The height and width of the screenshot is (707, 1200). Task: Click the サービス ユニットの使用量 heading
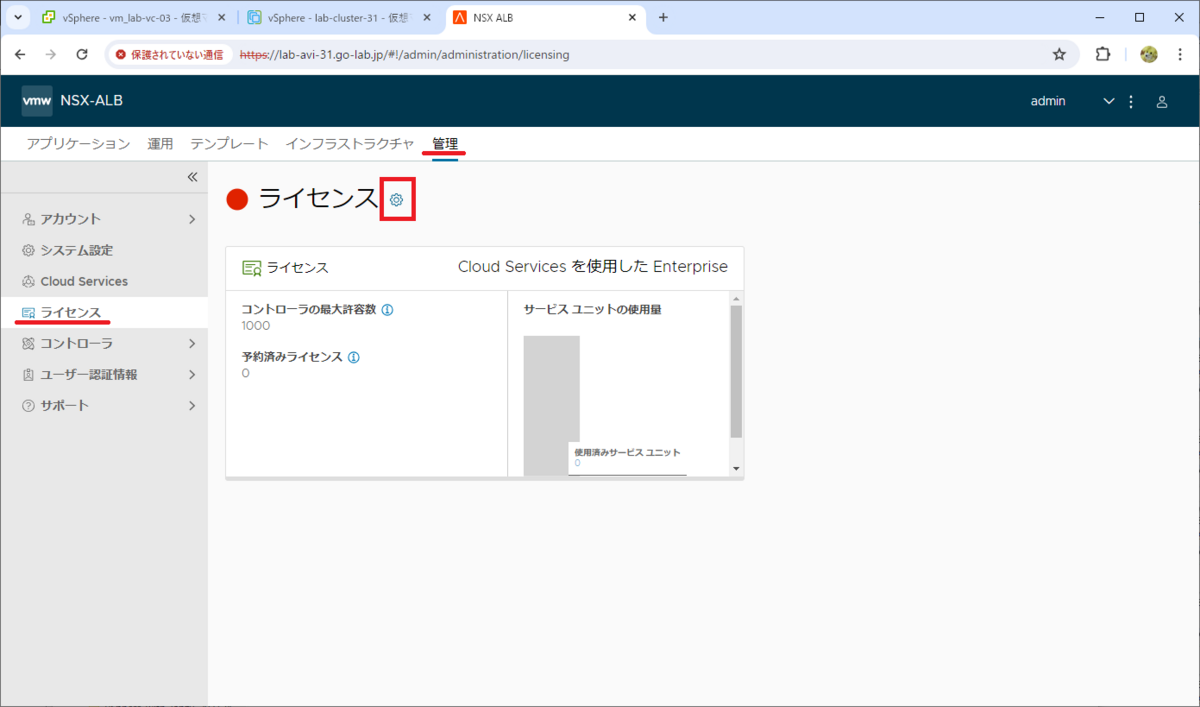pos(592,309)
